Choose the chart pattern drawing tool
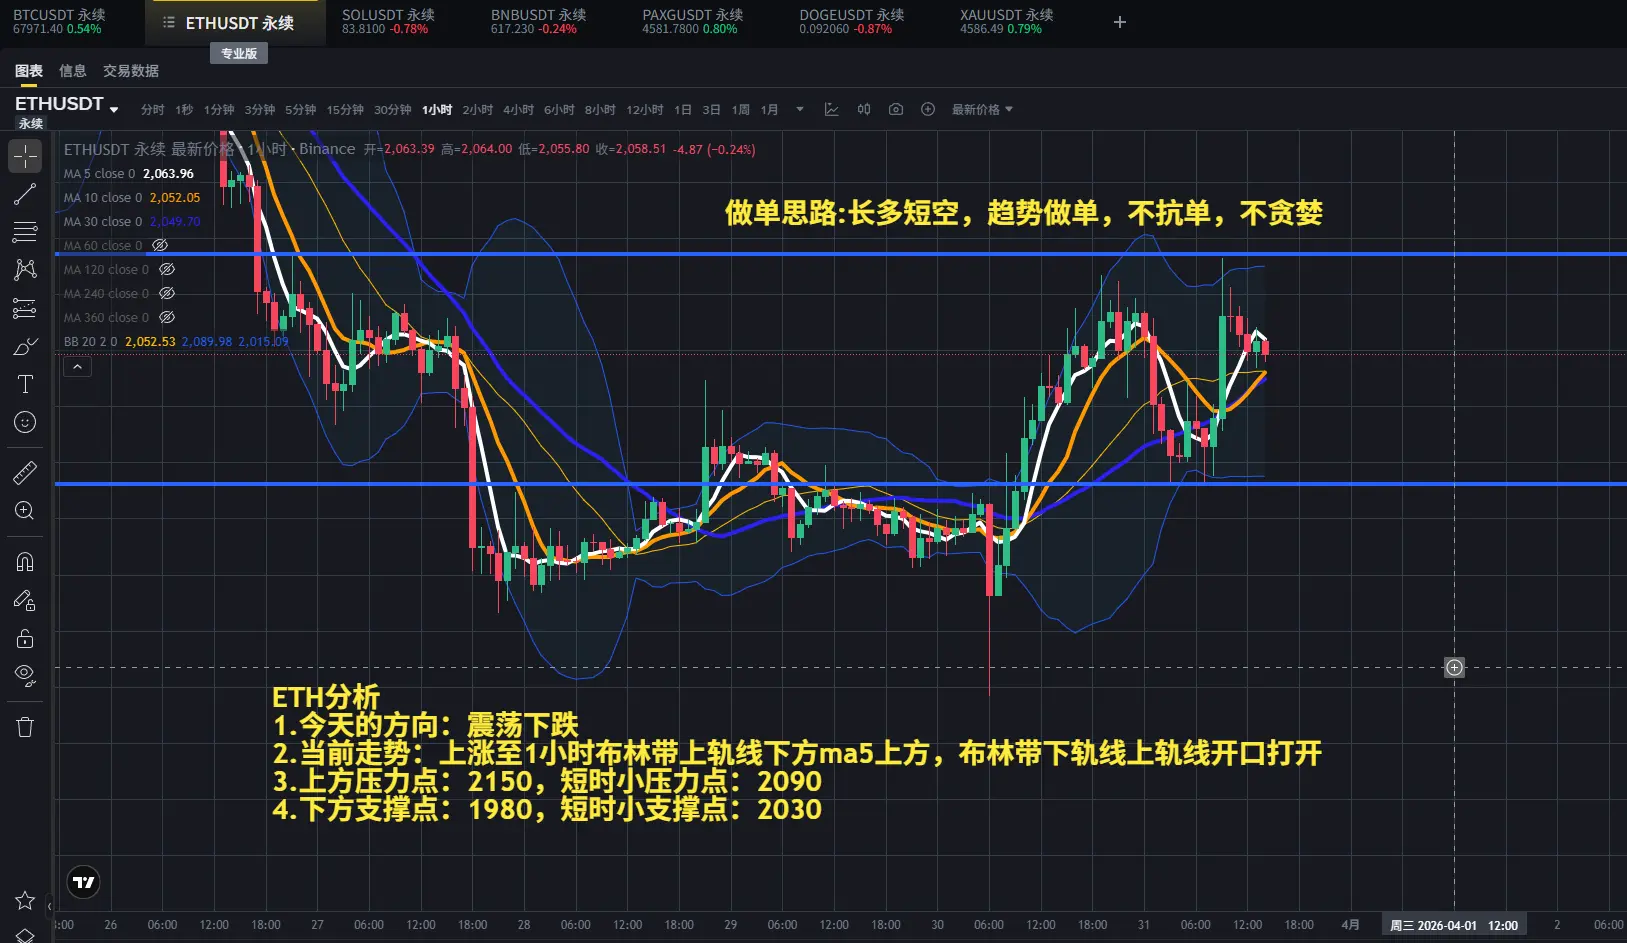This screenshot has height=943, width=1627. (25, 270)
